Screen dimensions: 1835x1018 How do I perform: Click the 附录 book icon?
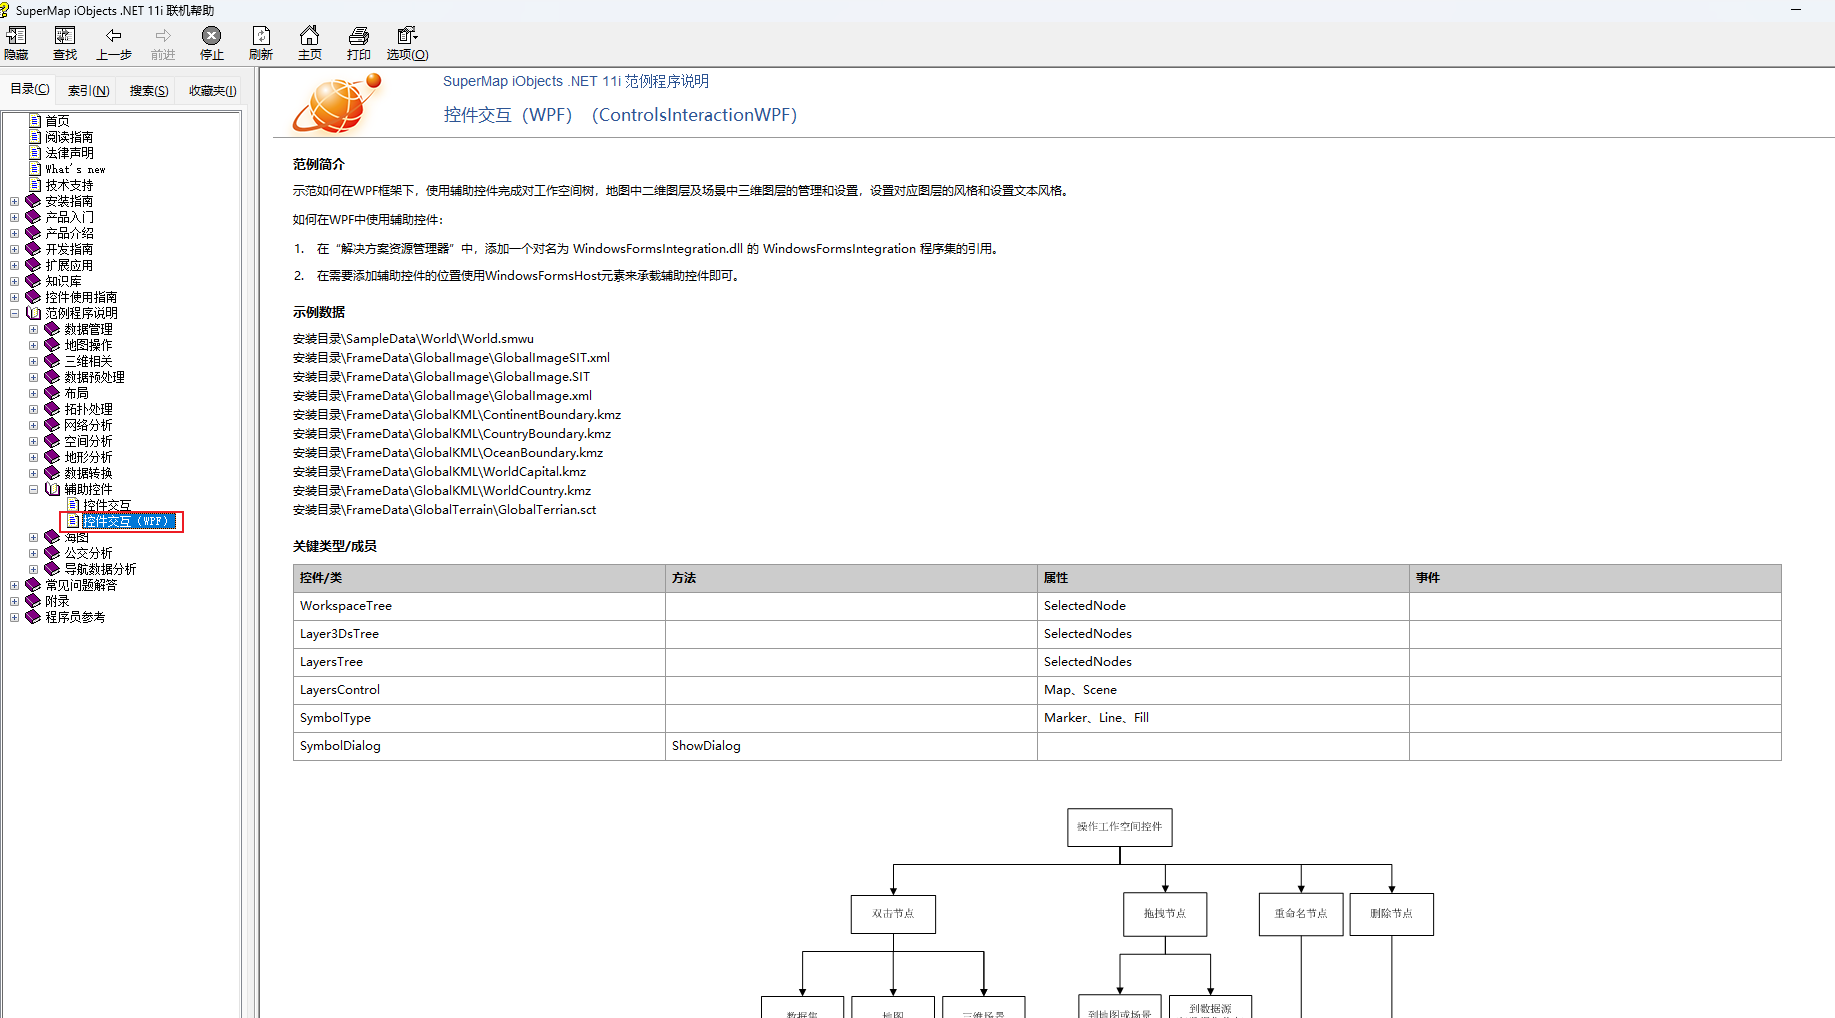click(x=33, y=601)
